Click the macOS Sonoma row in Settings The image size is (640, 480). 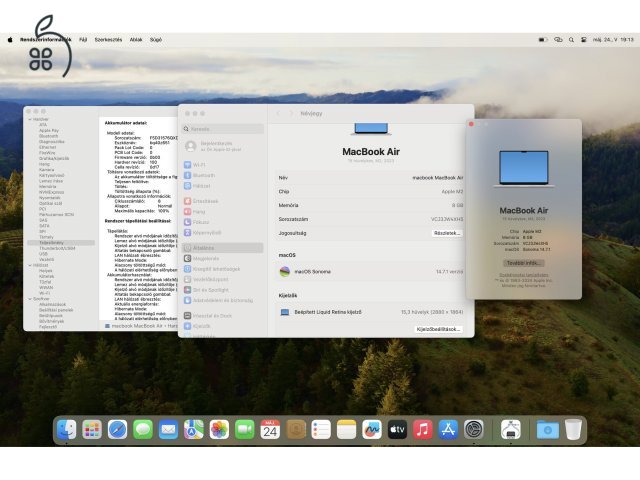371,271
